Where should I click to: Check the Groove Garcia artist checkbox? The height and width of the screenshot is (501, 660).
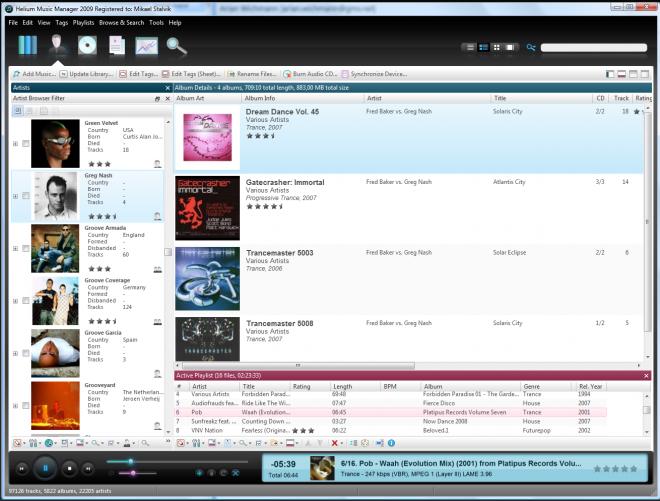coord(26,353)
